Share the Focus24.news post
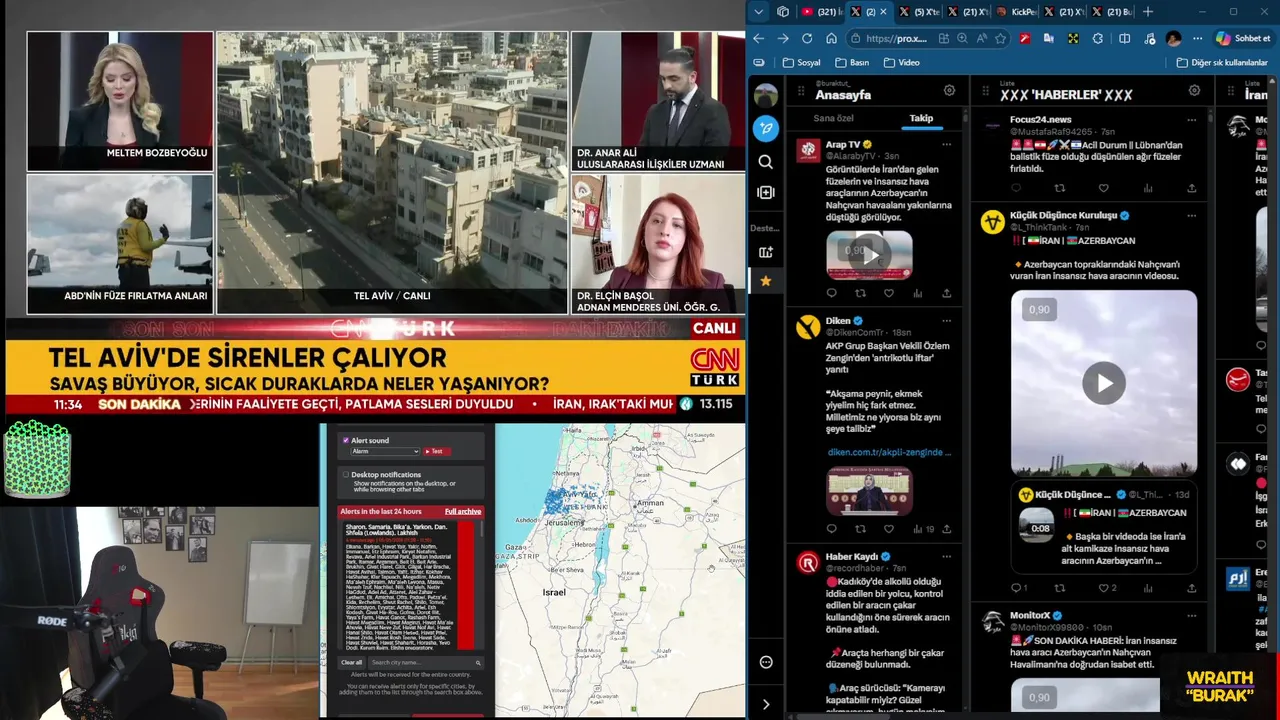Image resolution: width=1280 pixels, height=720 pixels. [x=1191, y=188]
